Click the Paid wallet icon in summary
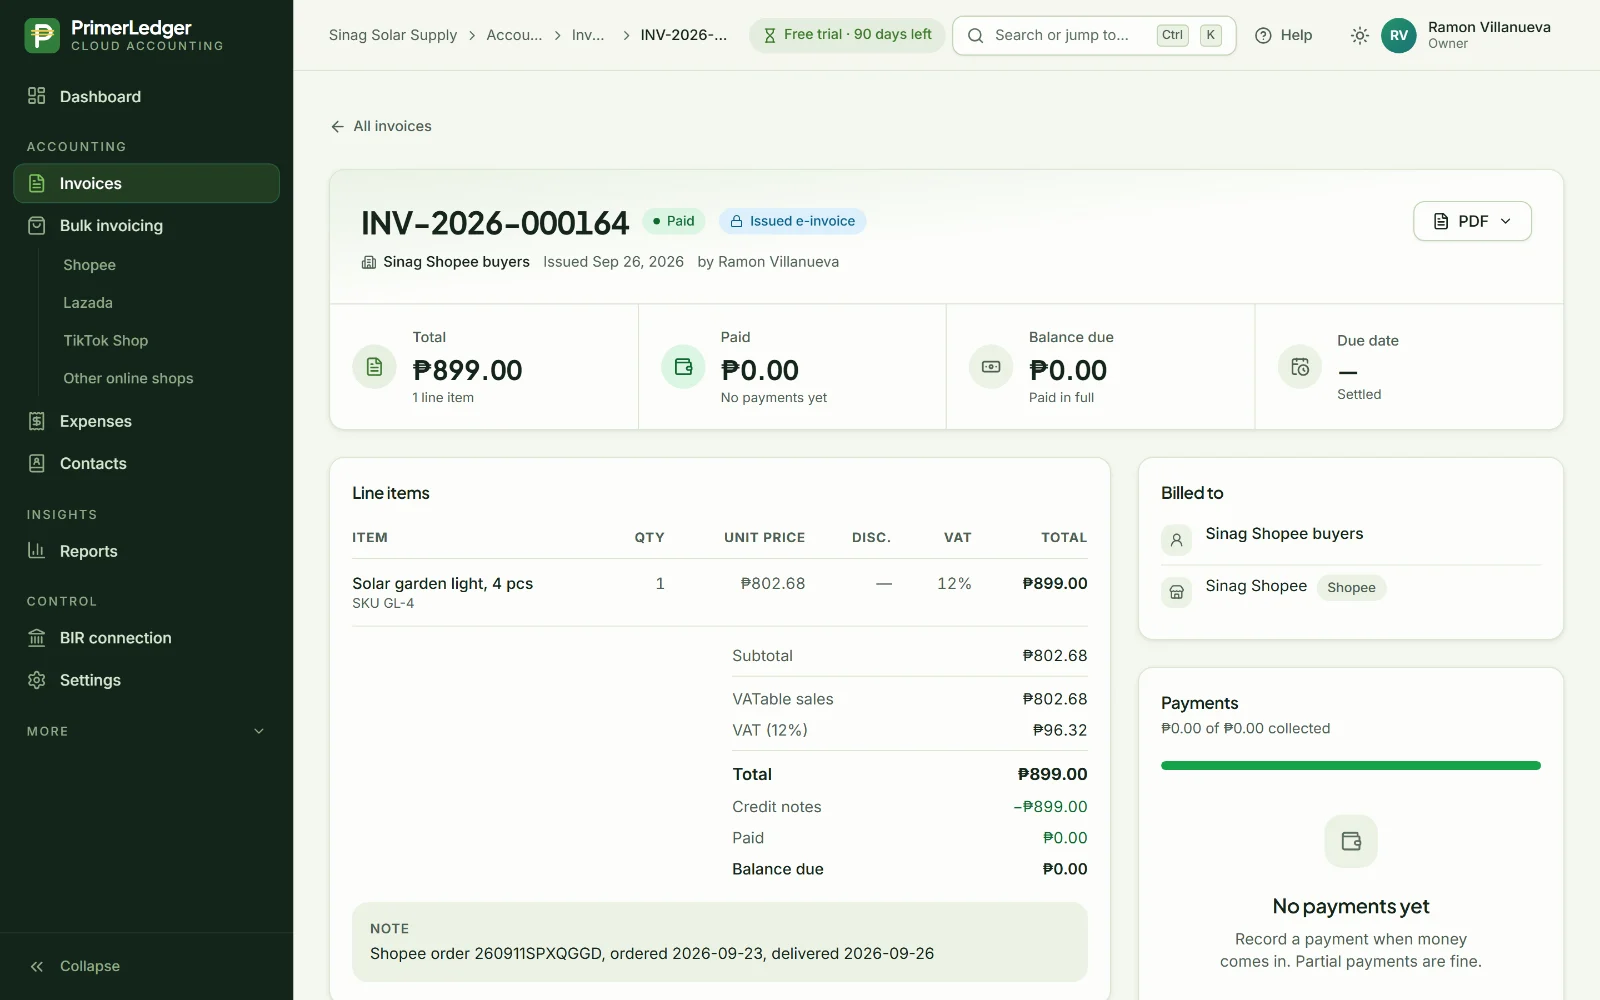 pos(683,367)
